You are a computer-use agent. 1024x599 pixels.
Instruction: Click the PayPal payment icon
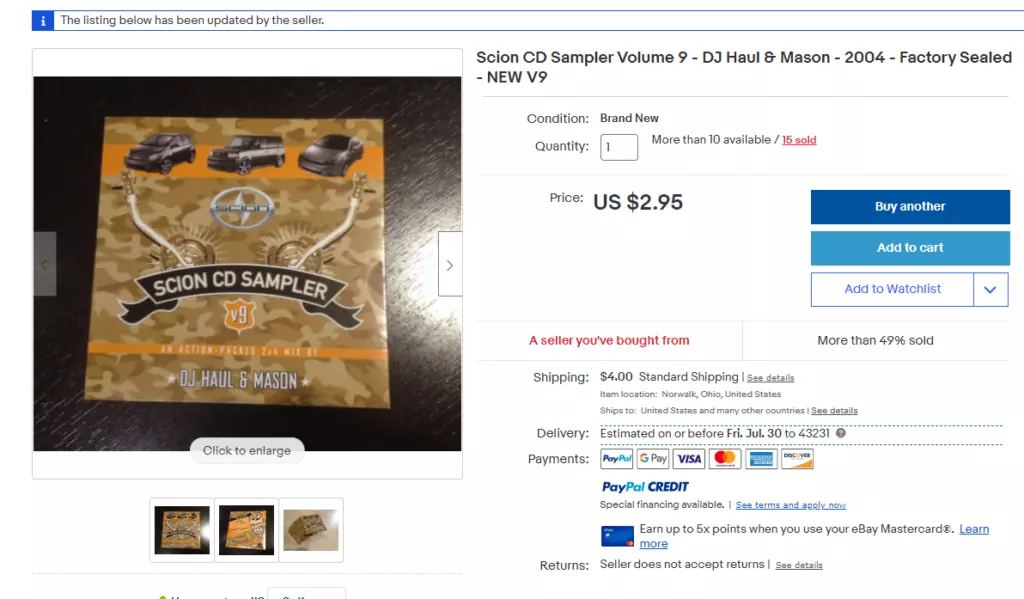[x=616, y=459]
